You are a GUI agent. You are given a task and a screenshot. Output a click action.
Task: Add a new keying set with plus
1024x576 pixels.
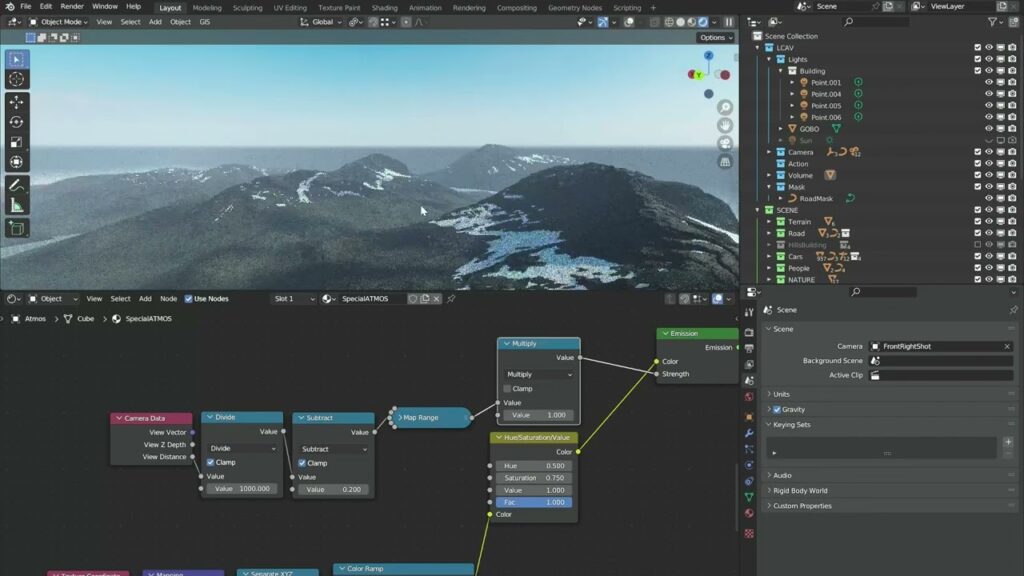pyautogui.click(x=1008, y=442)
